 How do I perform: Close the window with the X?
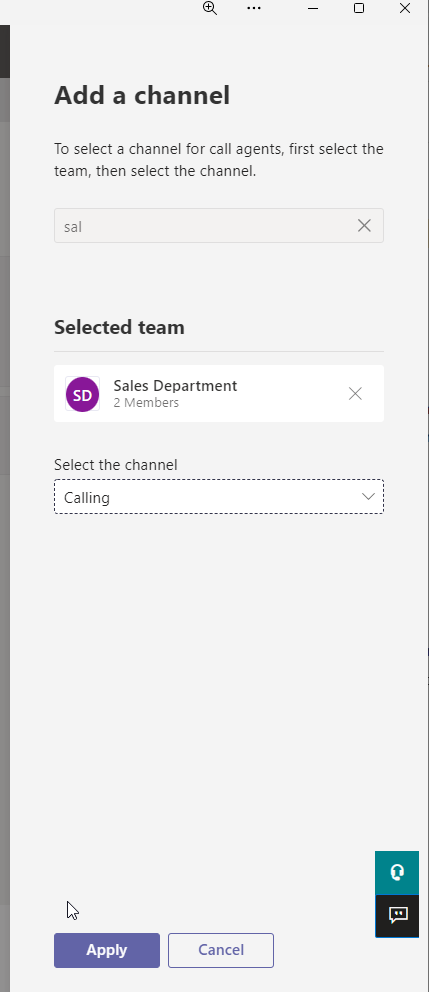(405, 8)
